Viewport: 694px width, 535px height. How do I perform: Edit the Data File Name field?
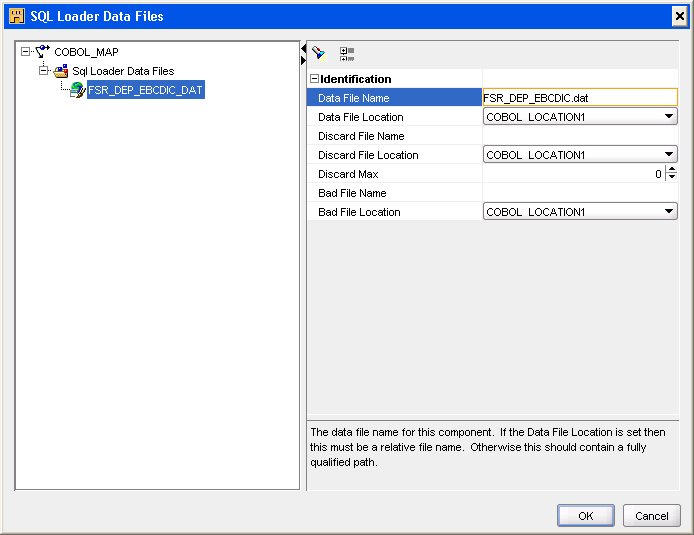point(579,98)
